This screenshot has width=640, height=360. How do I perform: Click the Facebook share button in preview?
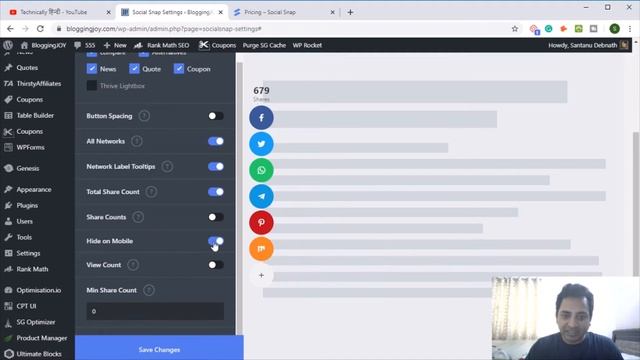click(x=261, y=118)
